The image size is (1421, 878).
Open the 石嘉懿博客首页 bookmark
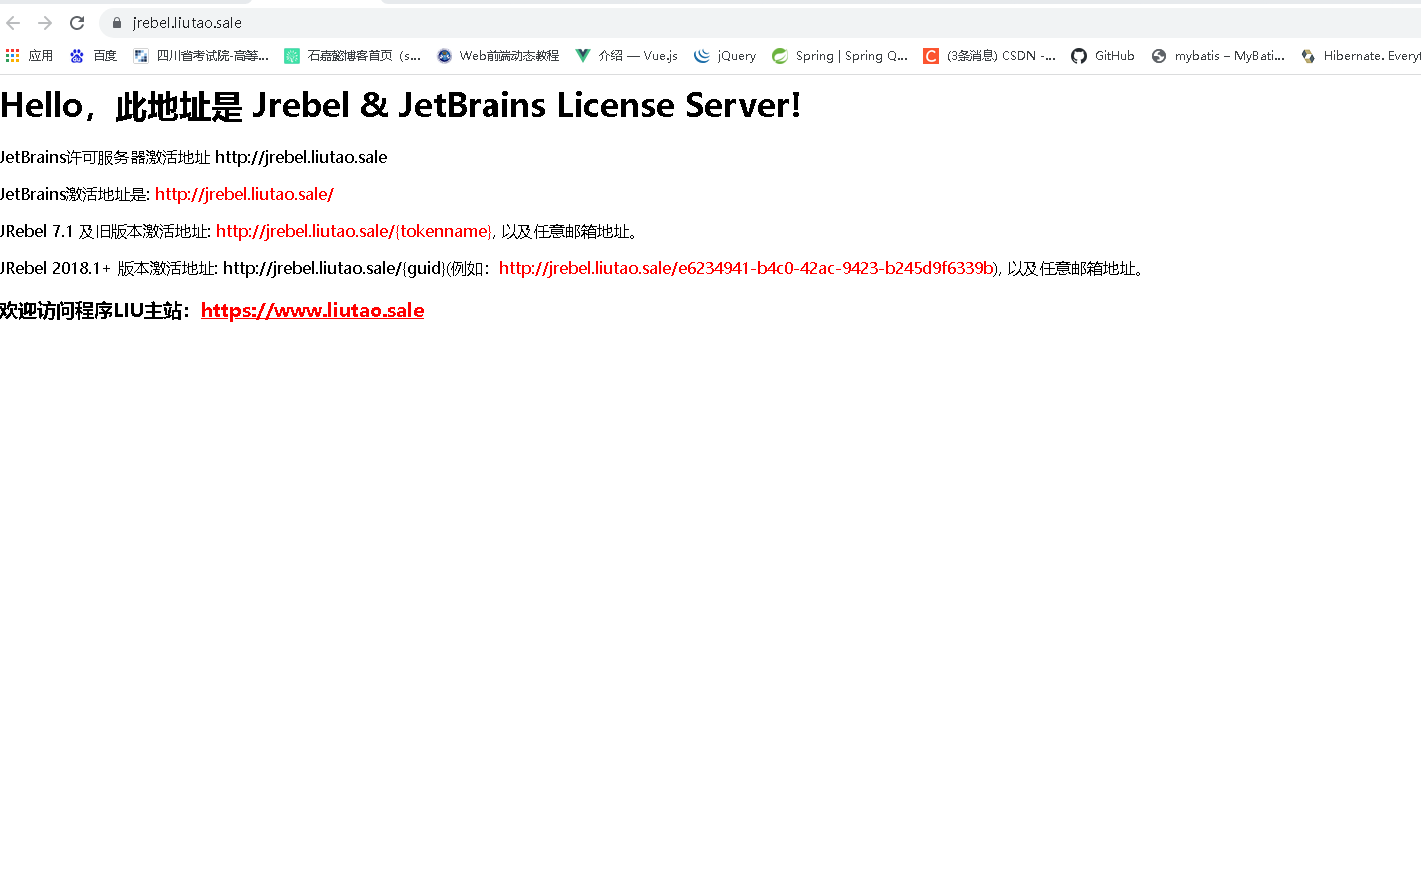[352, 56]
